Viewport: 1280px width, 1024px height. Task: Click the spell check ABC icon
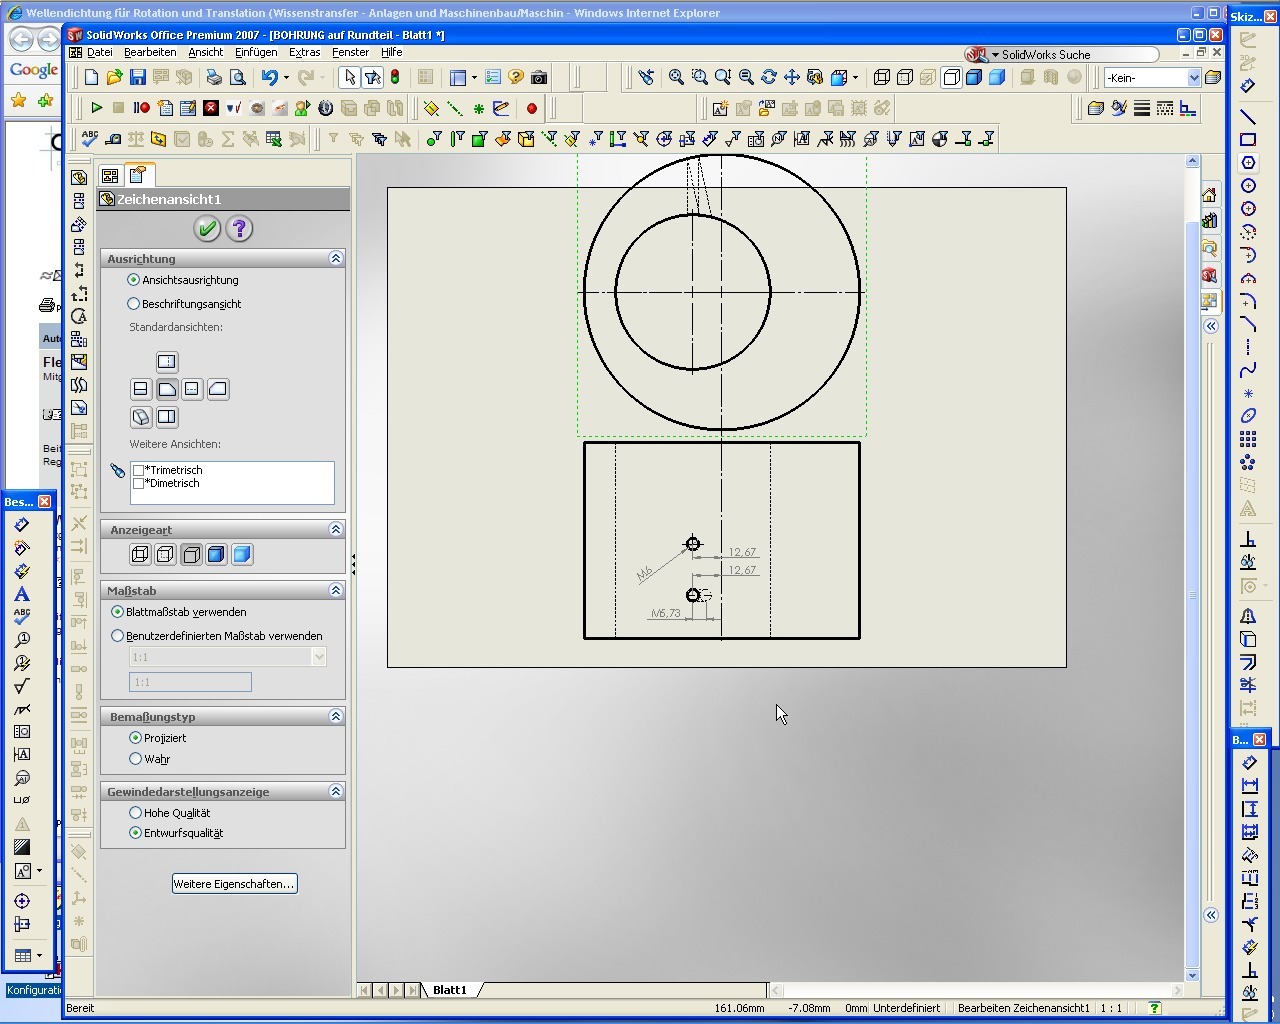click(x=90, y=139)
